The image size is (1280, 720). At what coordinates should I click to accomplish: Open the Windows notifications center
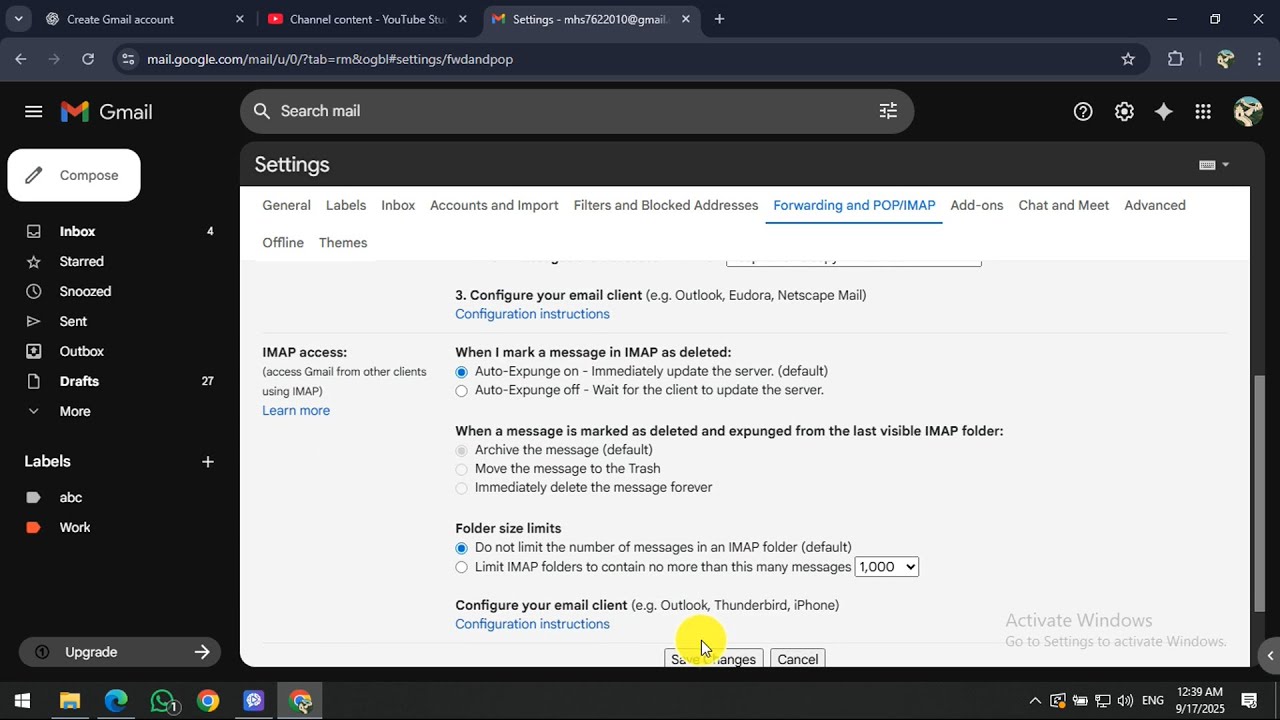(x=1249, y=701)
